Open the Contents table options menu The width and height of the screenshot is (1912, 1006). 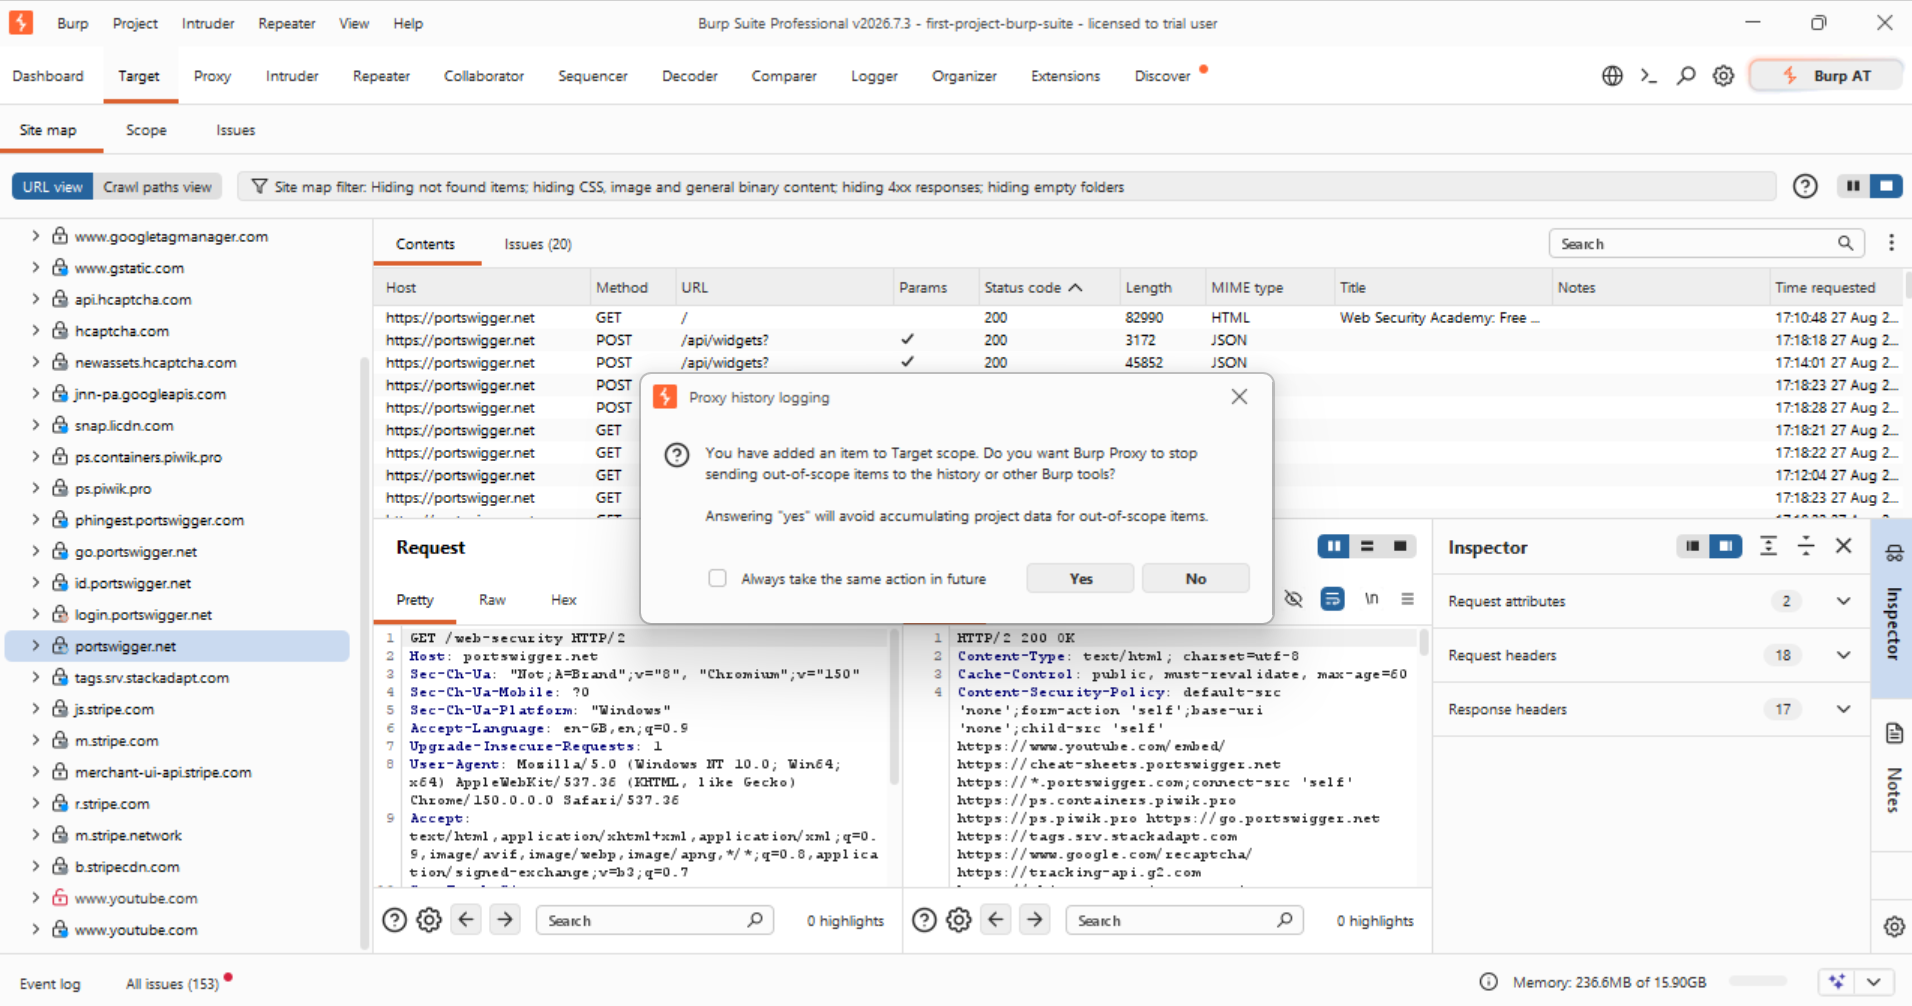(x=1891, y=243)
